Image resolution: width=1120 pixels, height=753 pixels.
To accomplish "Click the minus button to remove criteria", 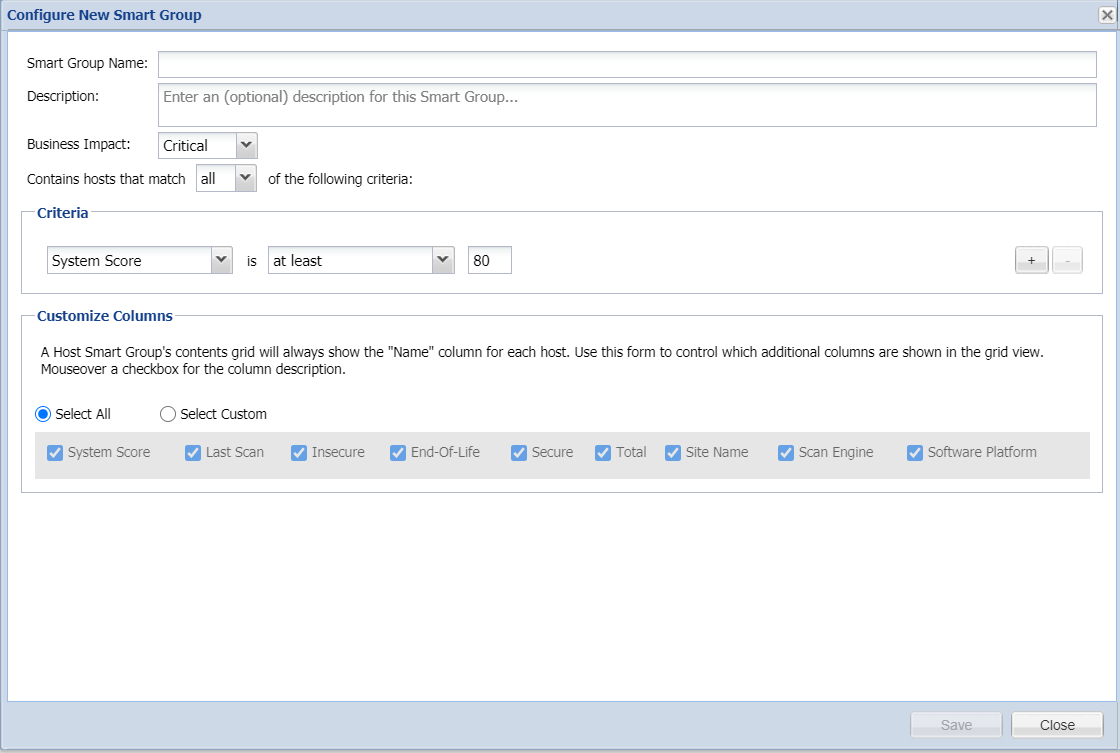I will coord(1067,261).
